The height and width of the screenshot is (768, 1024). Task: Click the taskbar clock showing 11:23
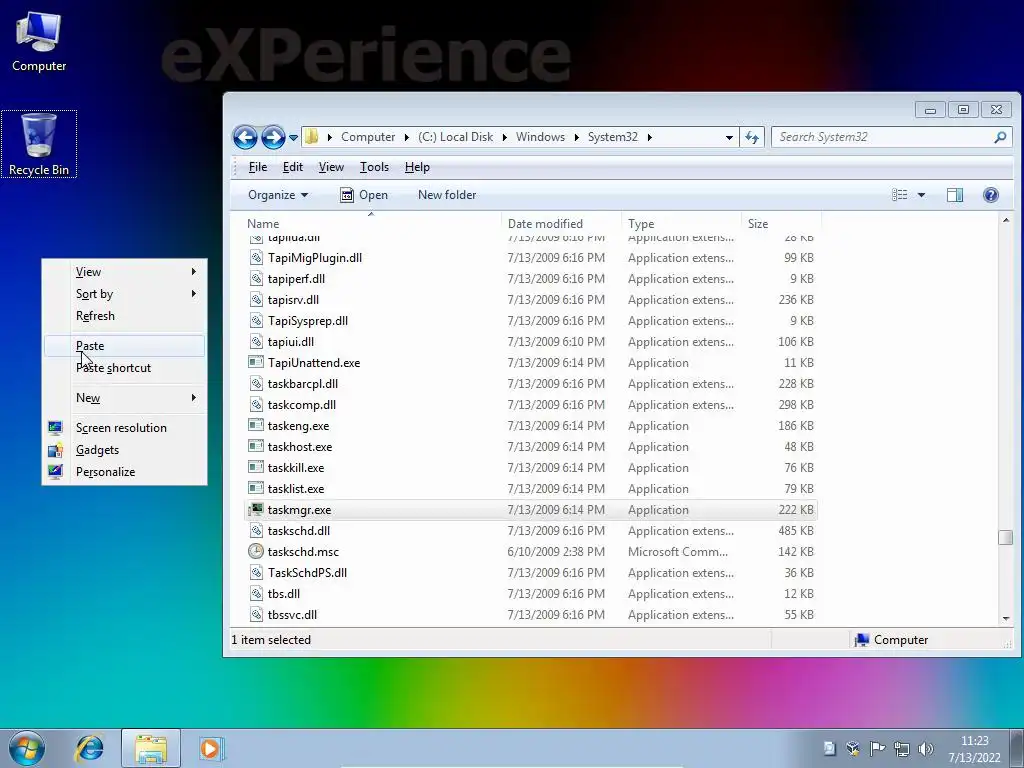[x=974, y=748]
